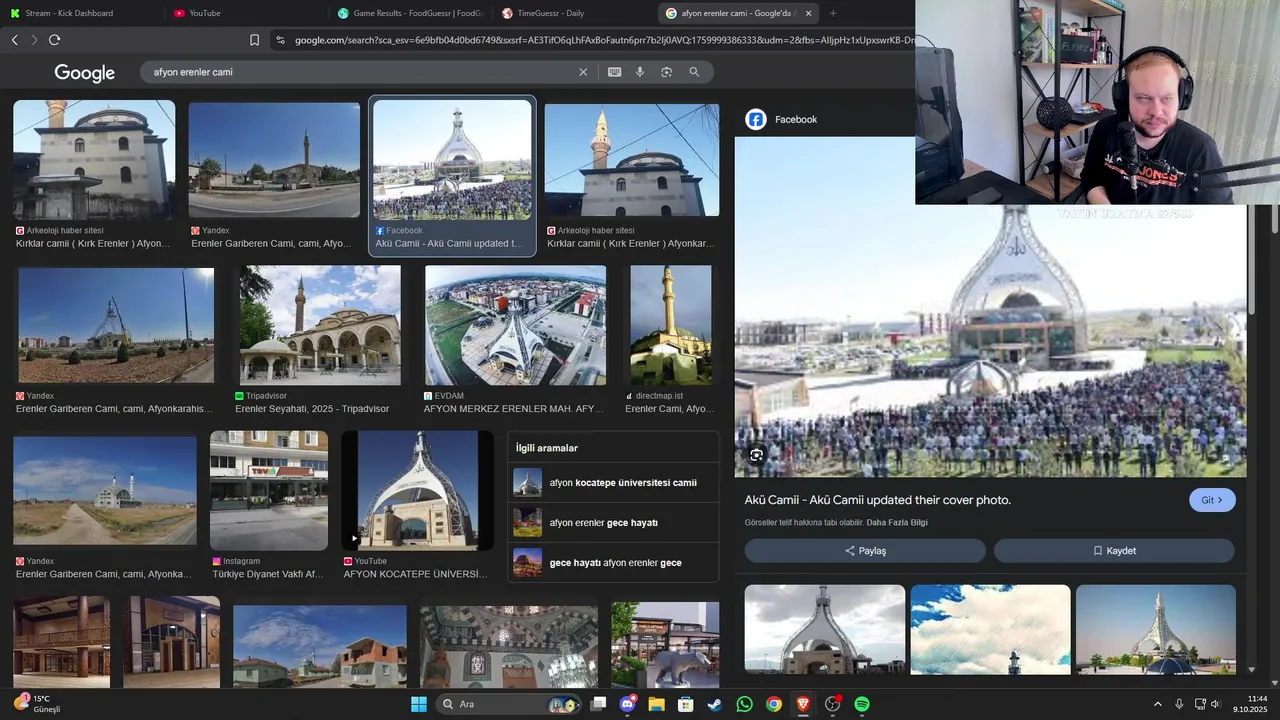1280x720 pixels.
Task: Open Microsoft Store from the taskbar
Action: click(x=685, y=704)
